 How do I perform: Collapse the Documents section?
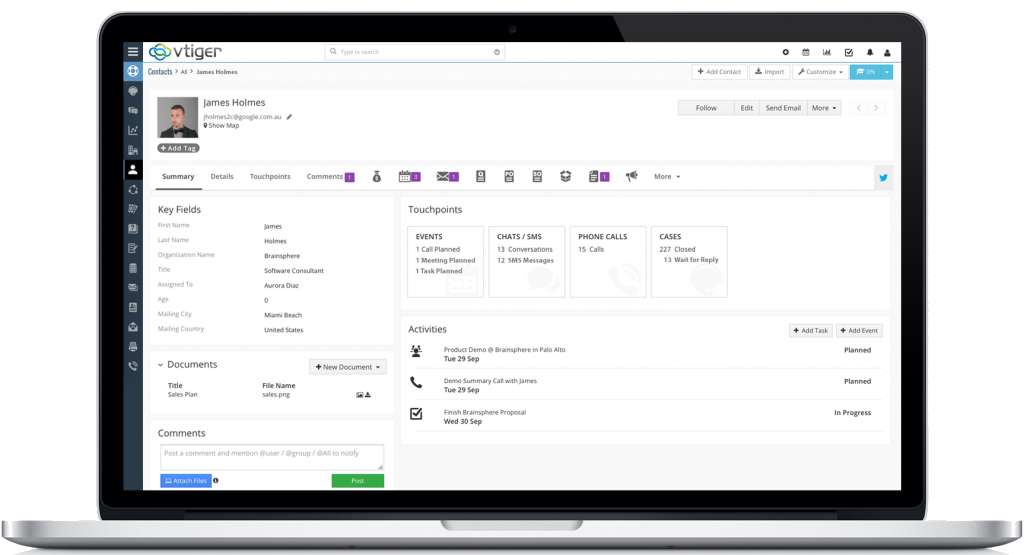(x=161, y=365)
